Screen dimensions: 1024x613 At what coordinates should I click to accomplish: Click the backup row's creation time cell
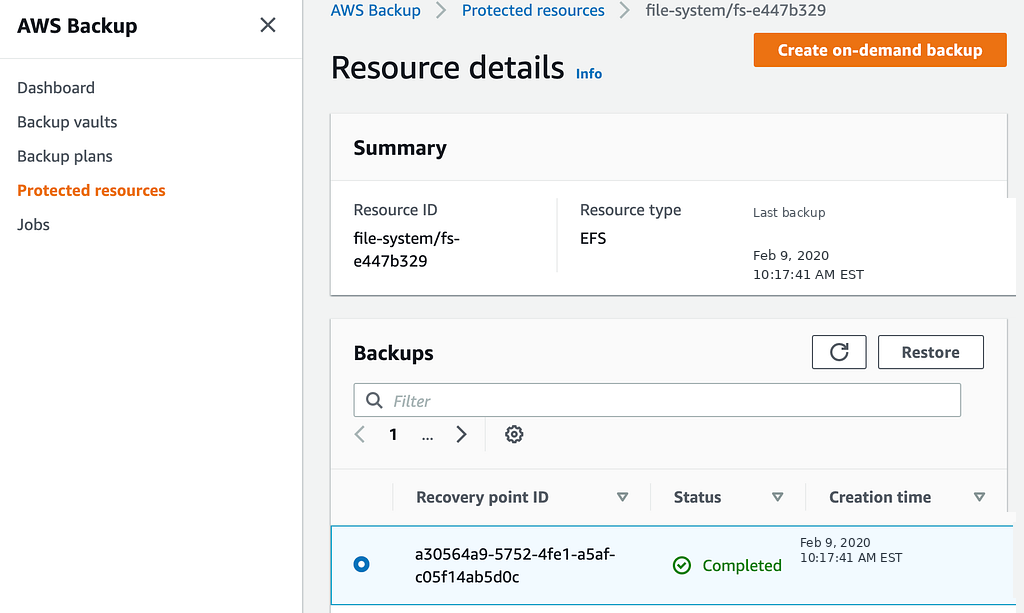[851, 550]
